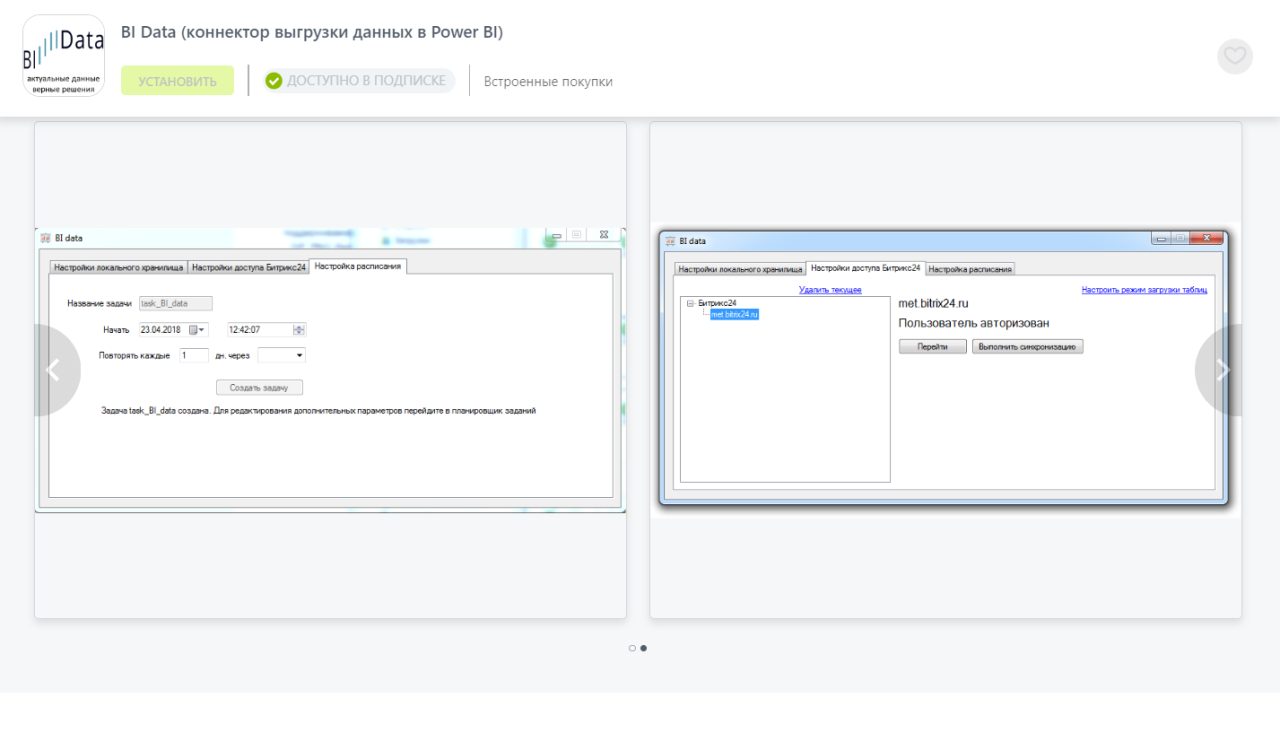This screenshot has width=1280, height=733.
Task: Click the BI Data app logo
Action: pos(63,56)
